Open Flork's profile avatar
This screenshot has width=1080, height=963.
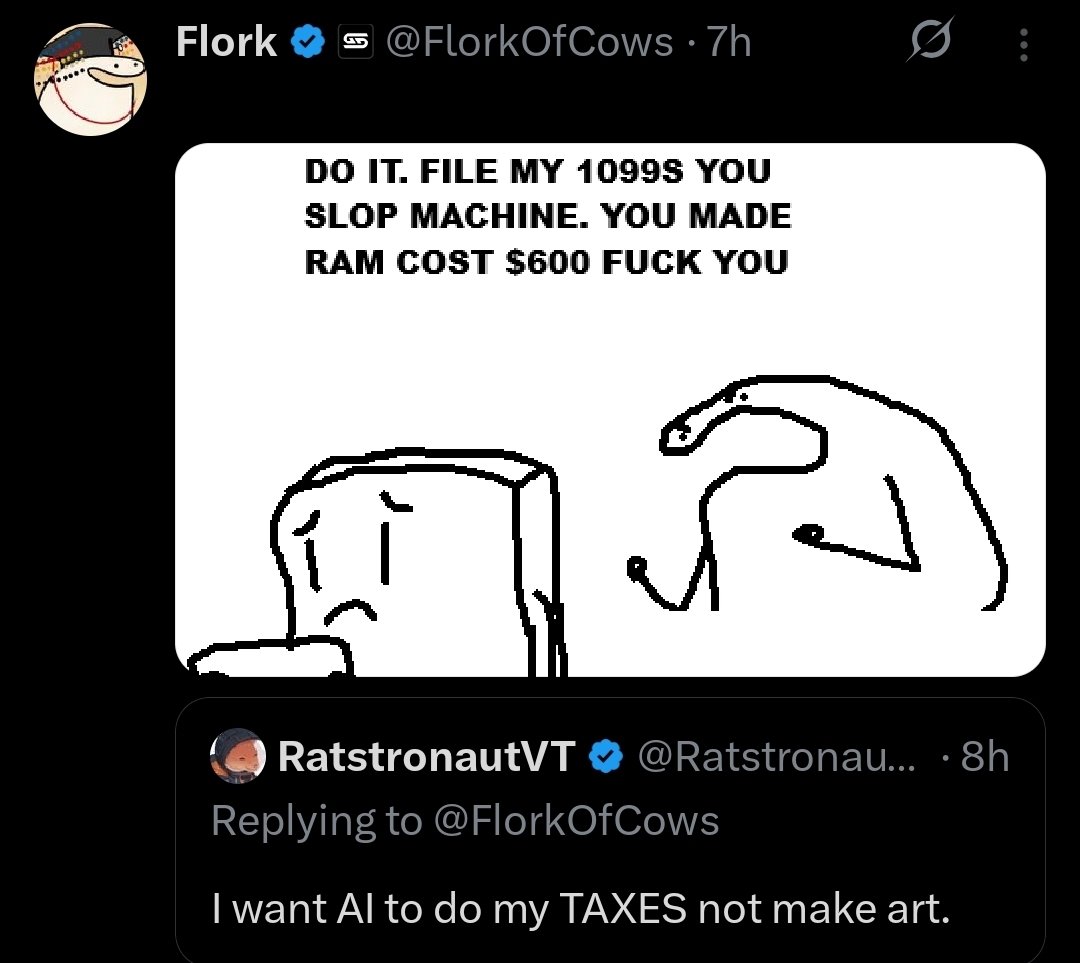point(92,82)
